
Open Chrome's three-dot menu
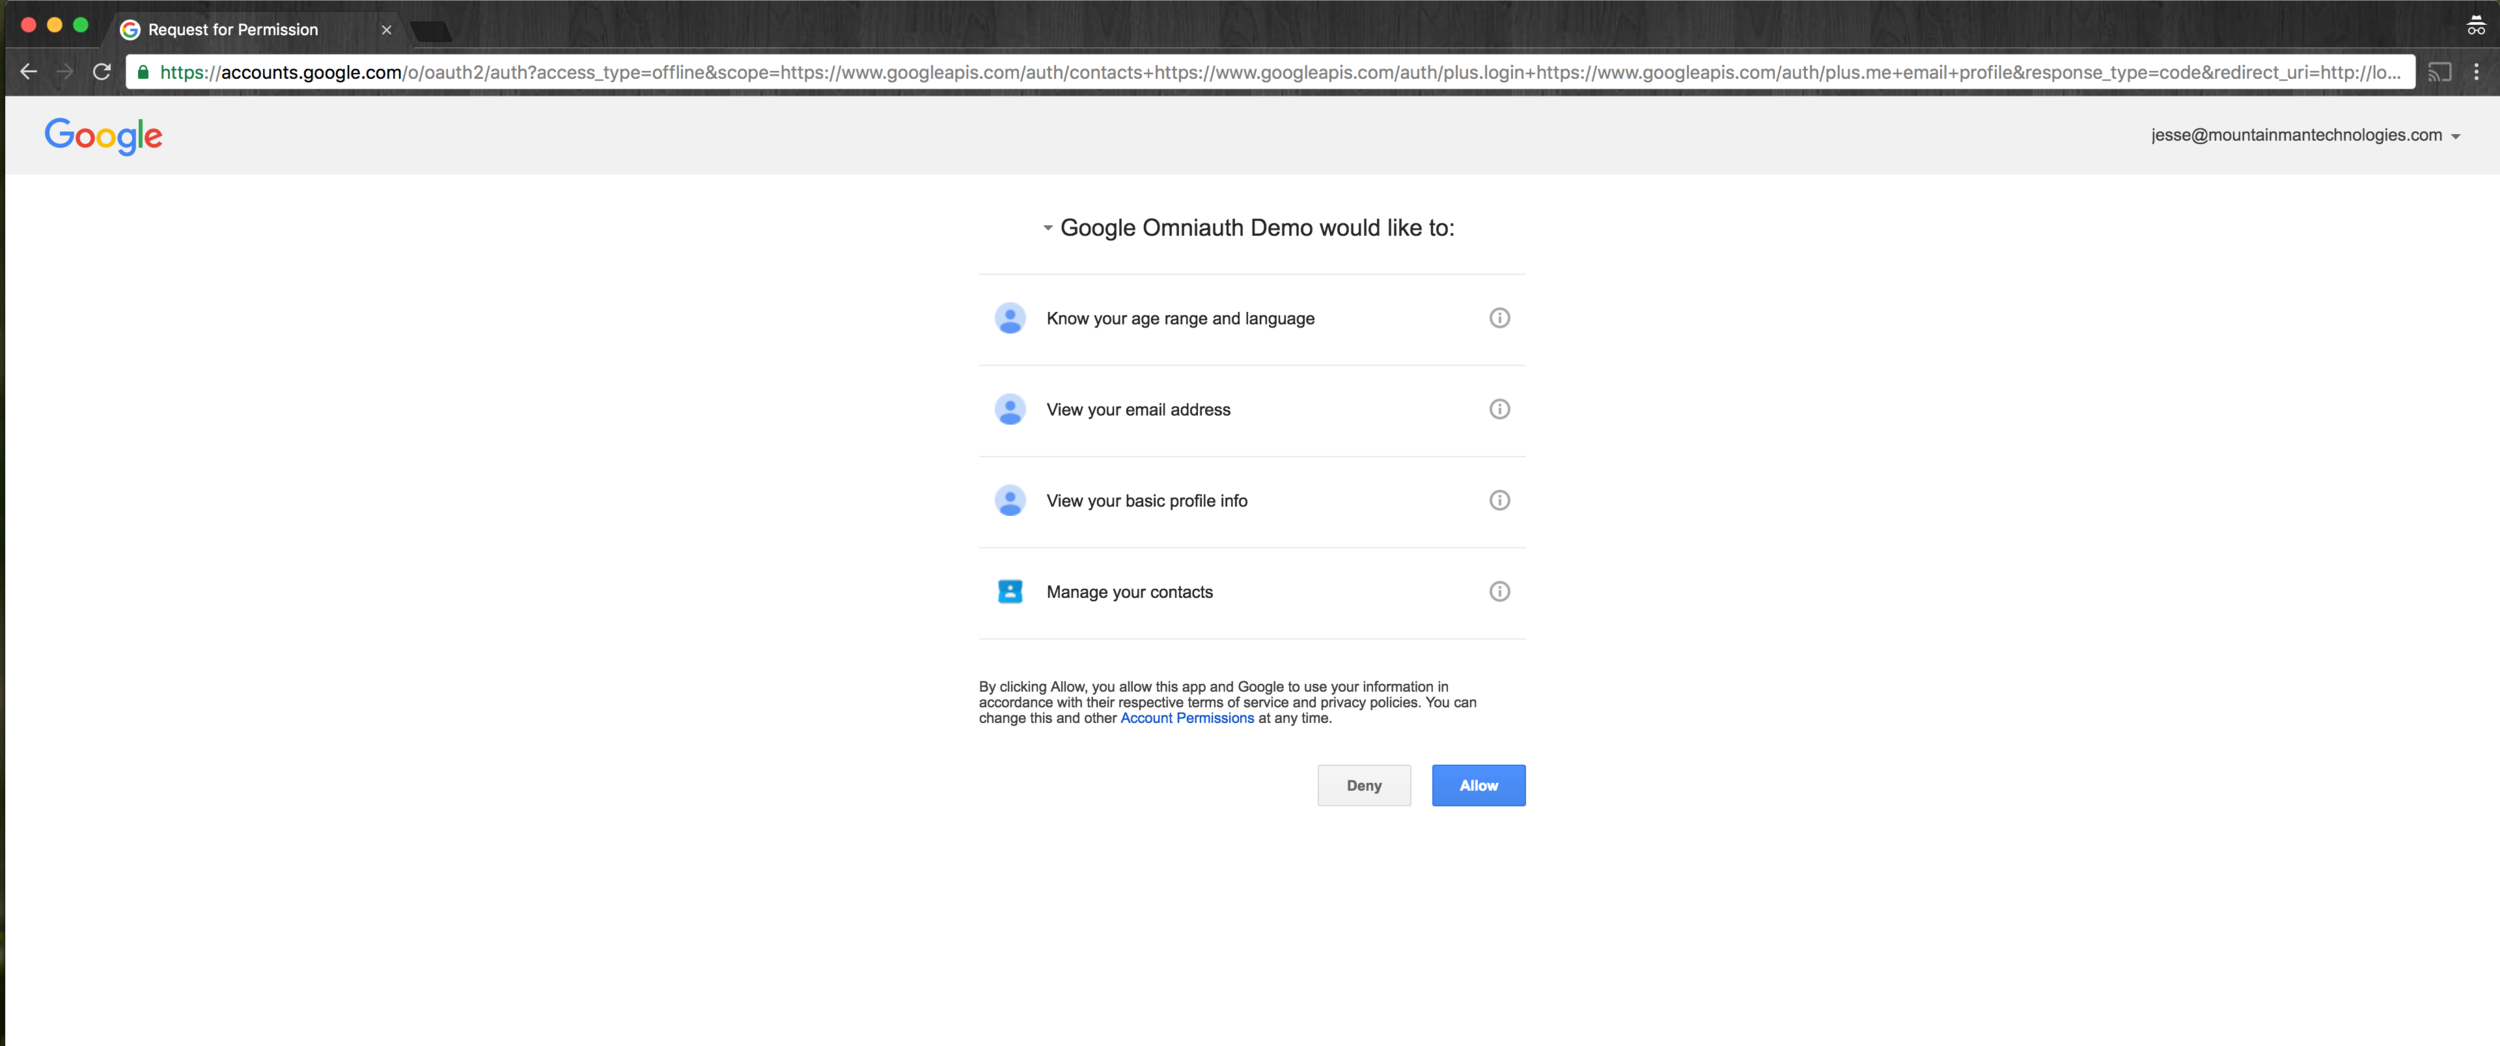coord(2477,72)
